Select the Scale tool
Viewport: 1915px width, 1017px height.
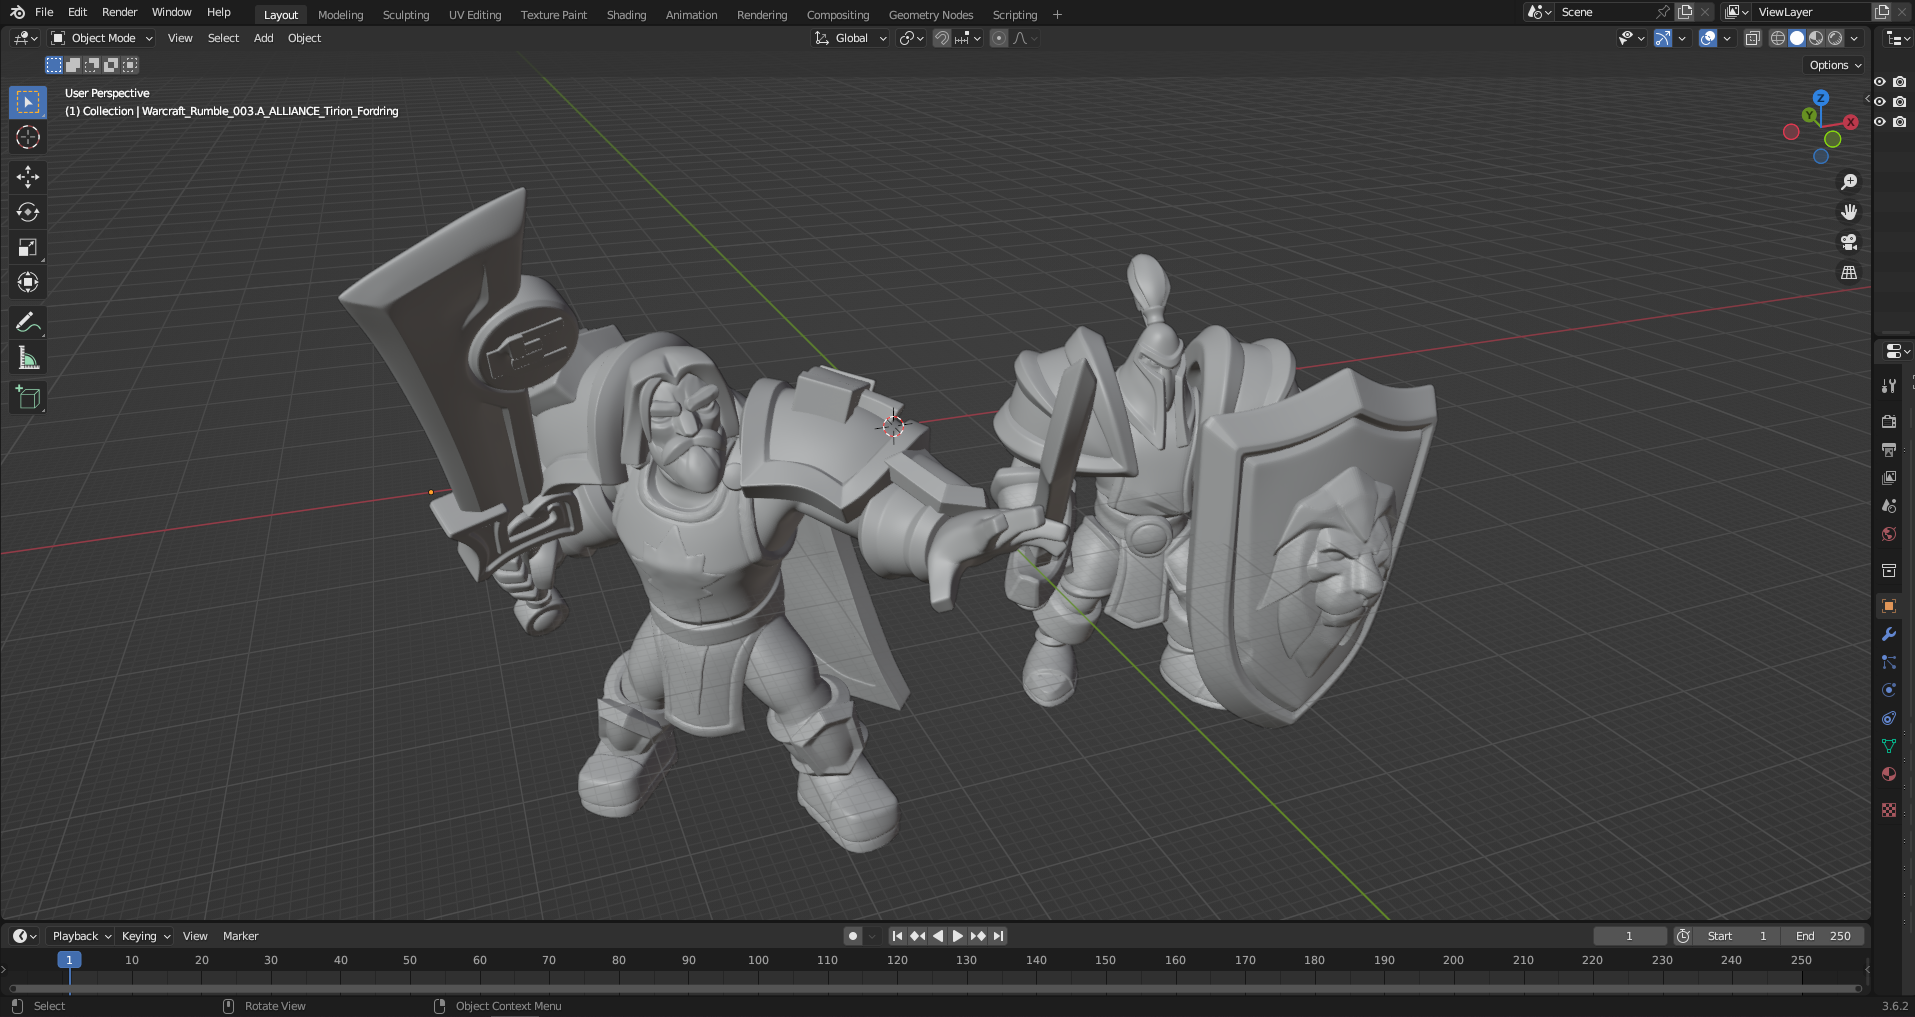pyautogui.click(x=28, y=247)
